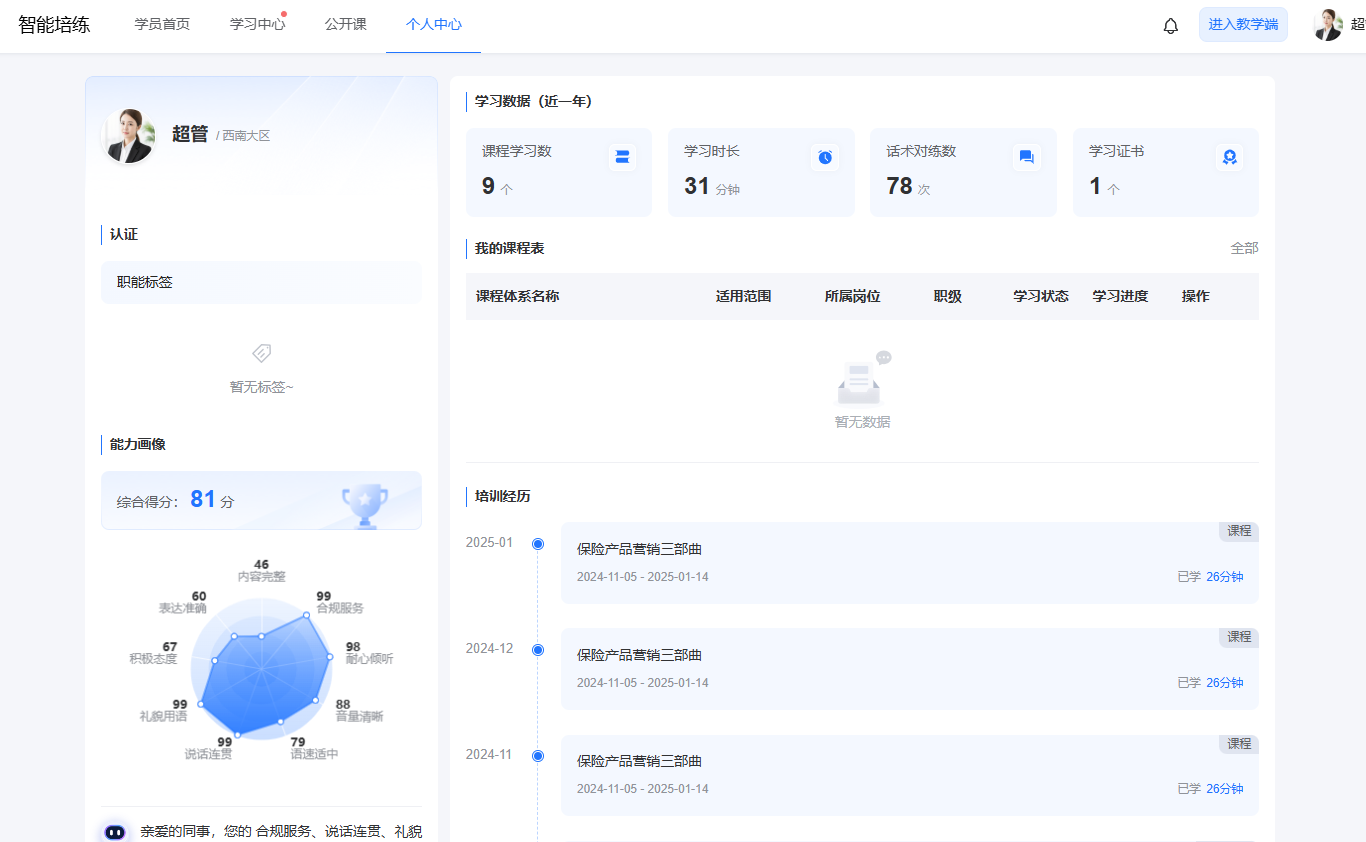Click 综合得分 81 score value
The image size is (1366, 842).
point(203,499)
